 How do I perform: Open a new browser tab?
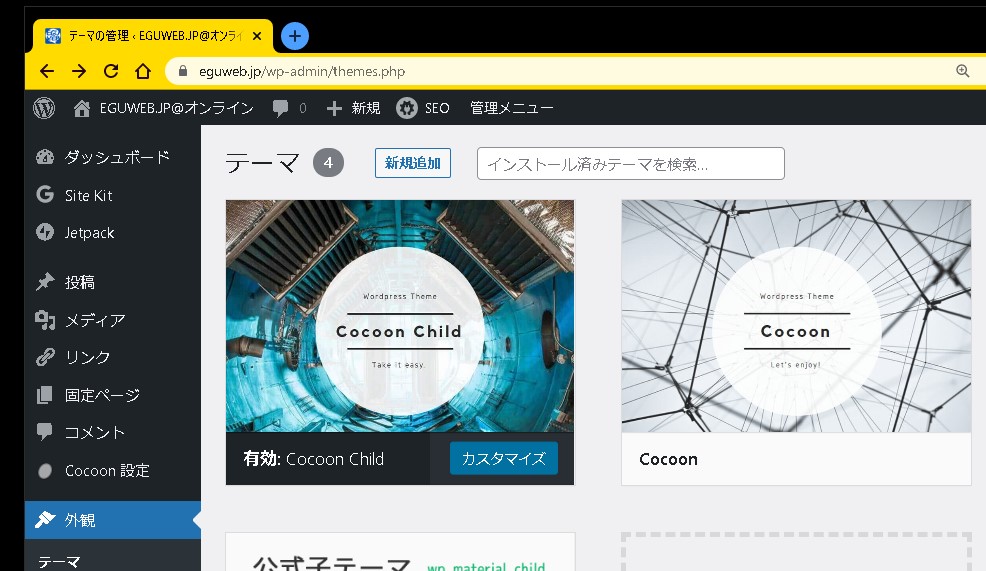point(294,36)
